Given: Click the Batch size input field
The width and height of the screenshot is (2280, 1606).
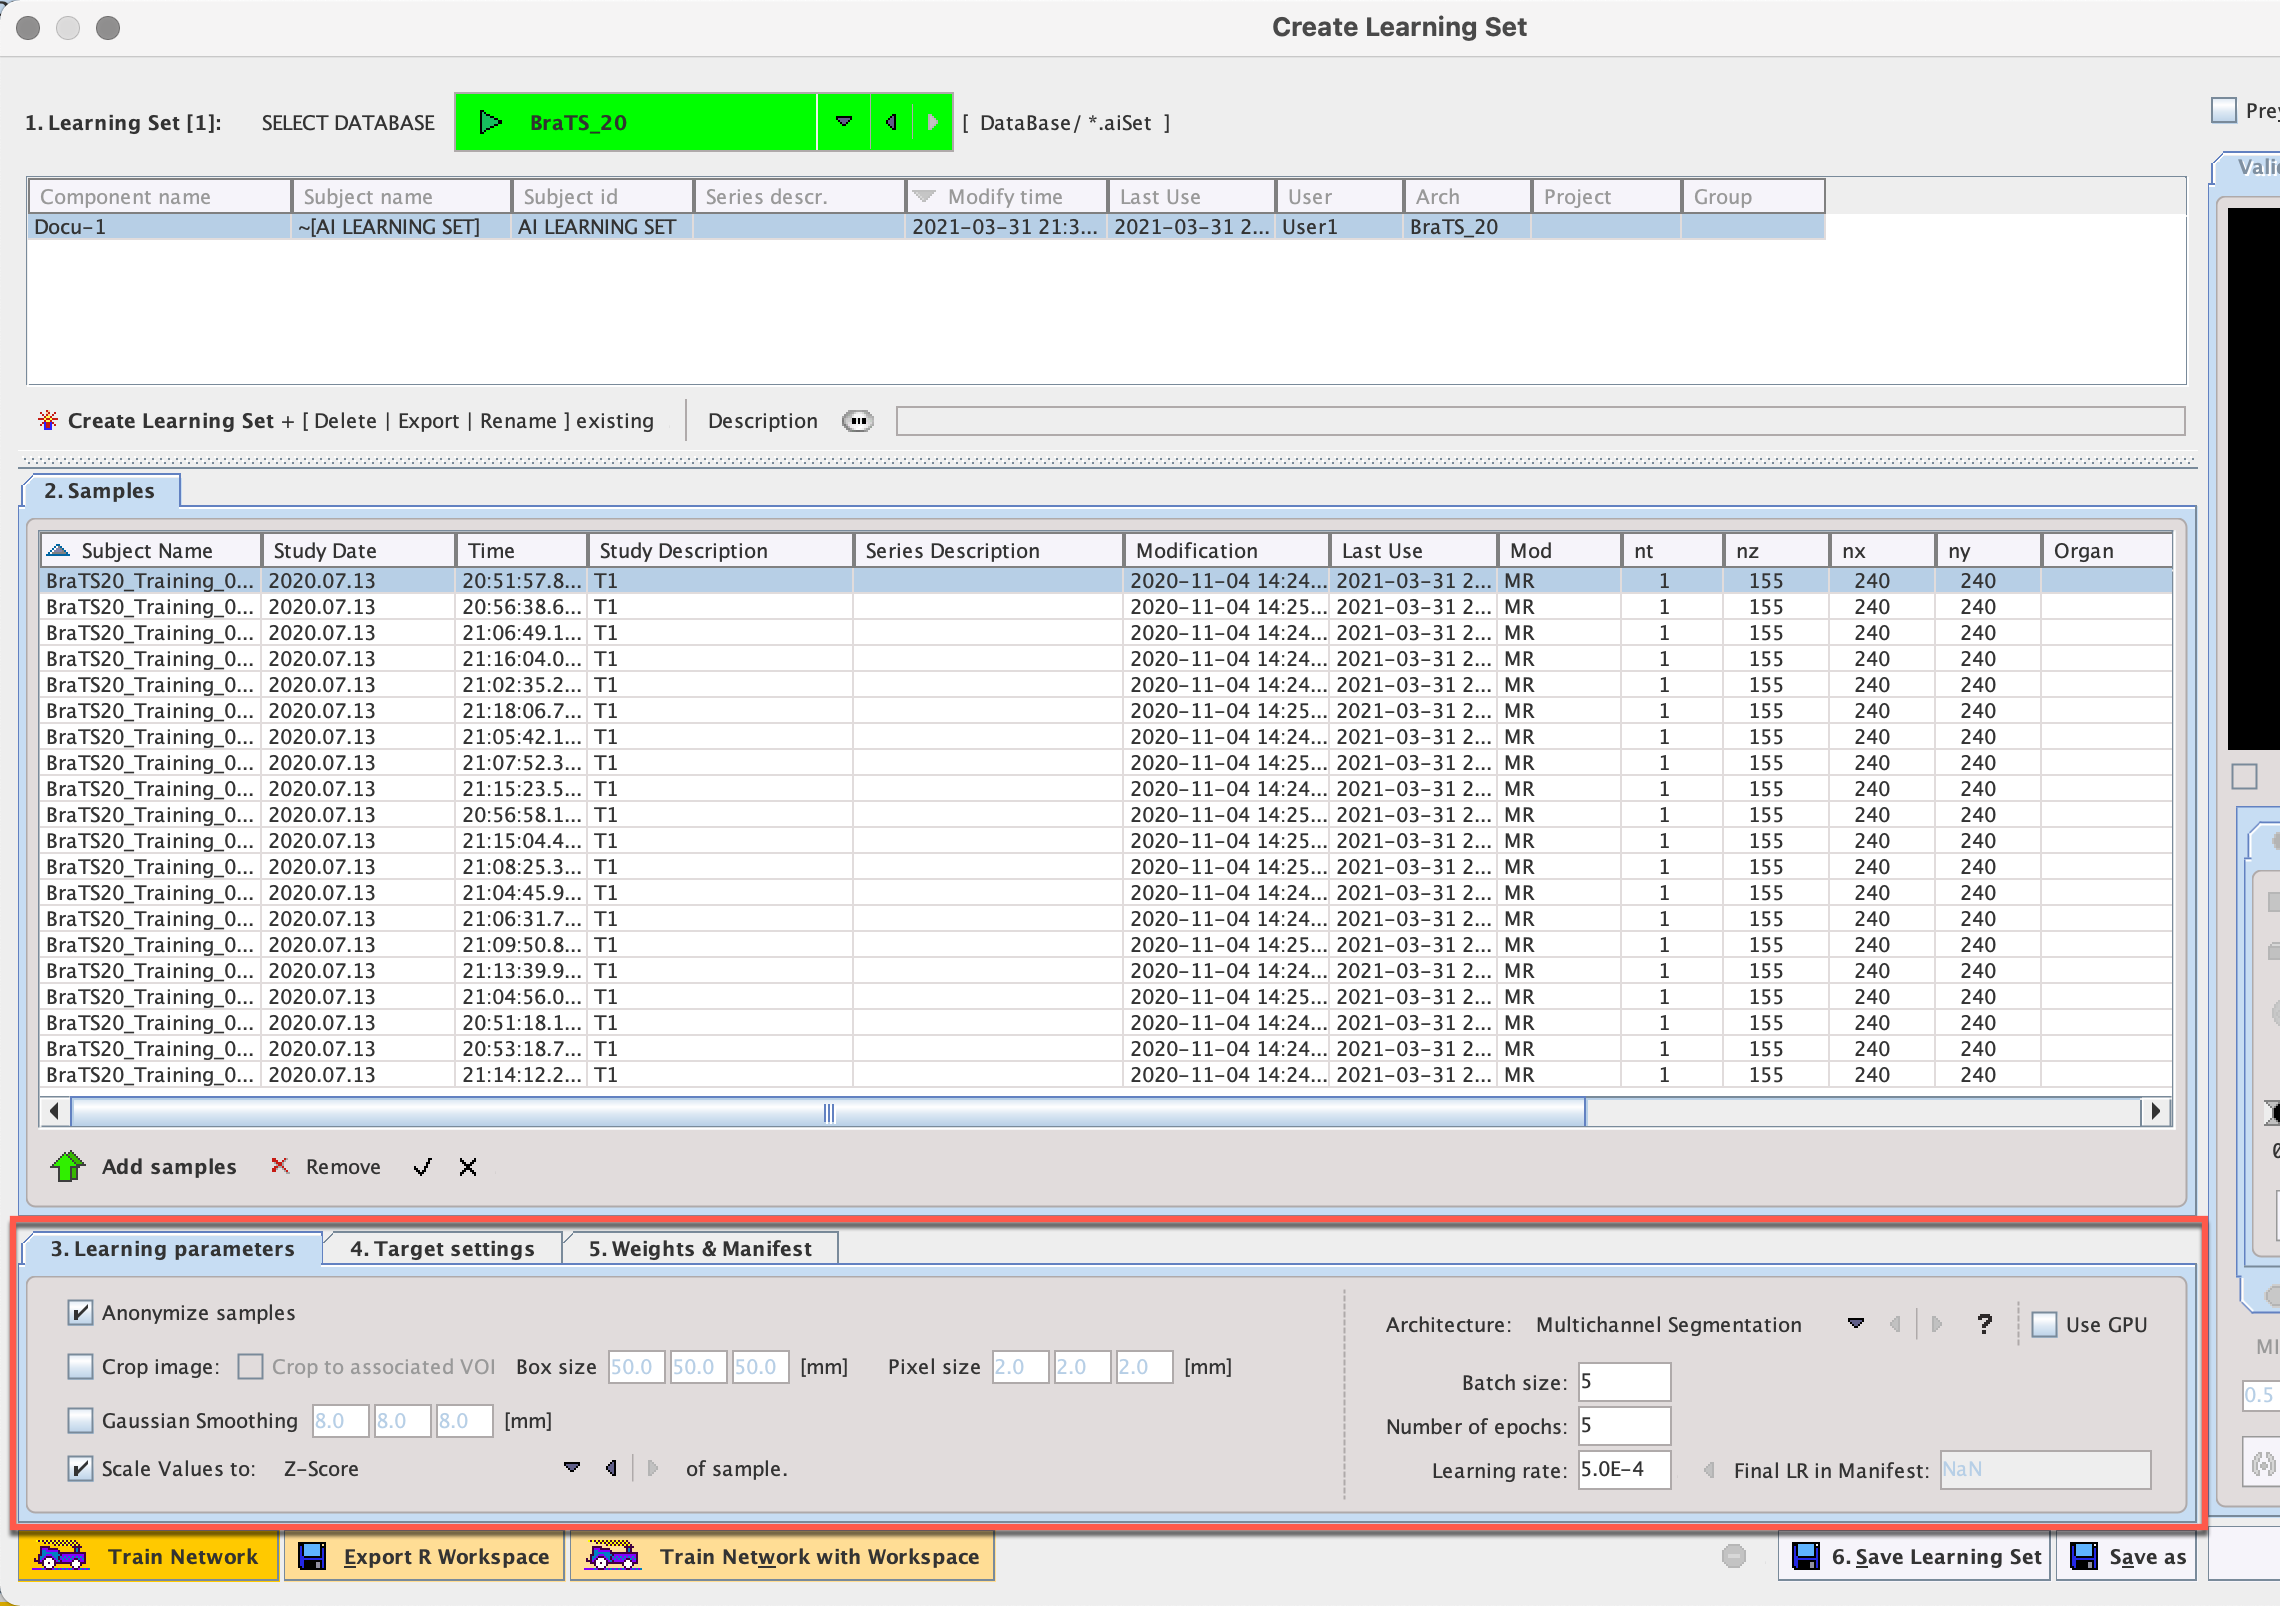Looking at the screenshot, I should 1624,1382.
